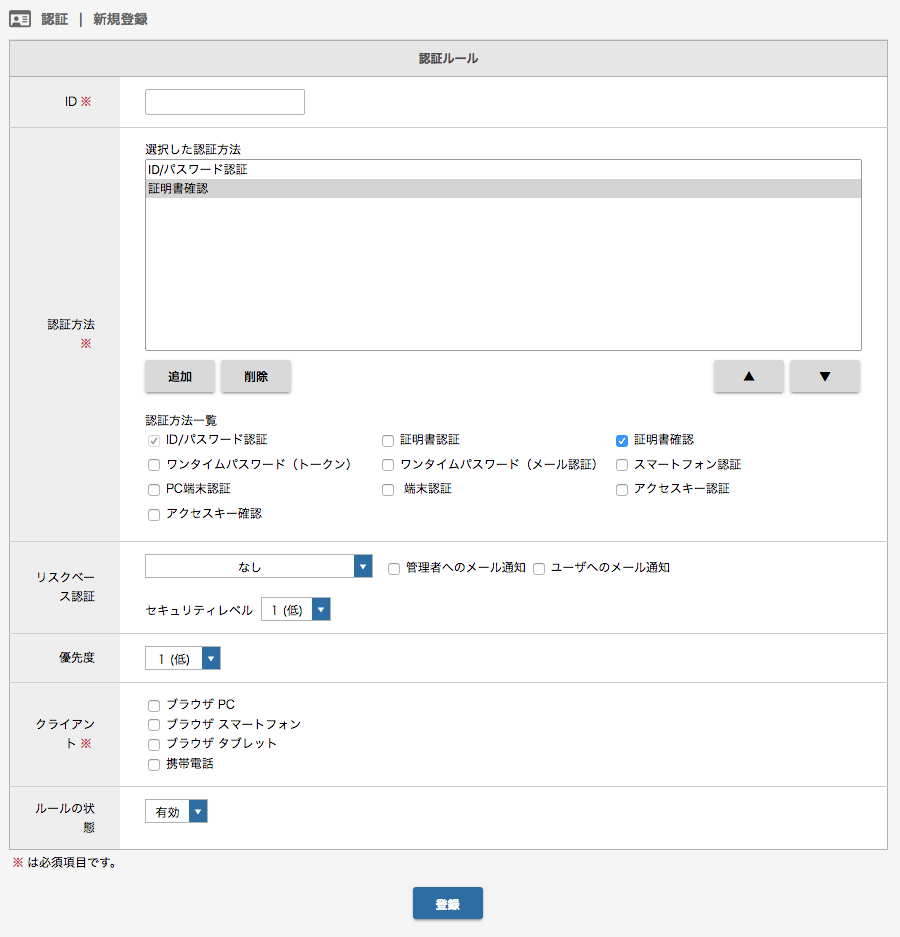This screenshot has height=937, width=900.
Task: Open the ルールの状態 有効 dropdown
Action: pyautogui.click(x=176, y=812)
